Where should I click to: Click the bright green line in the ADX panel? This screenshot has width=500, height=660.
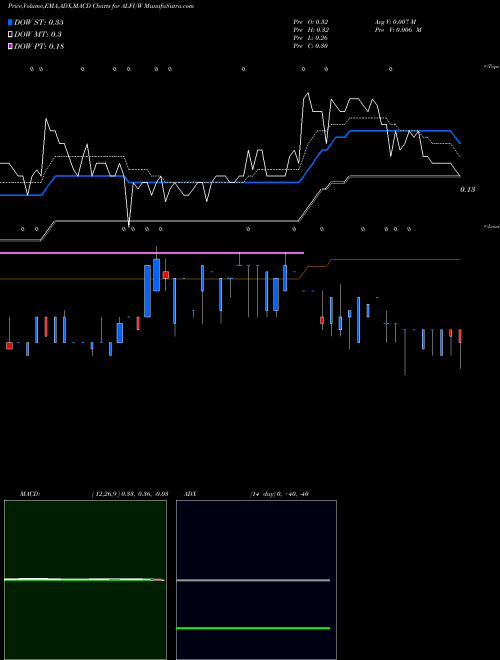click(x=253, y=628)
